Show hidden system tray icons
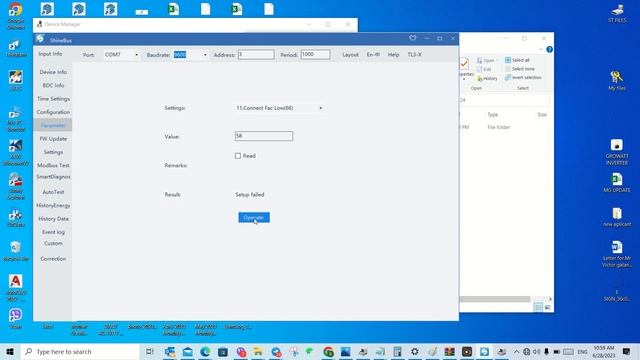Image resolution: width=640 pixels, height=360 pixels. [x=516, y=351]
